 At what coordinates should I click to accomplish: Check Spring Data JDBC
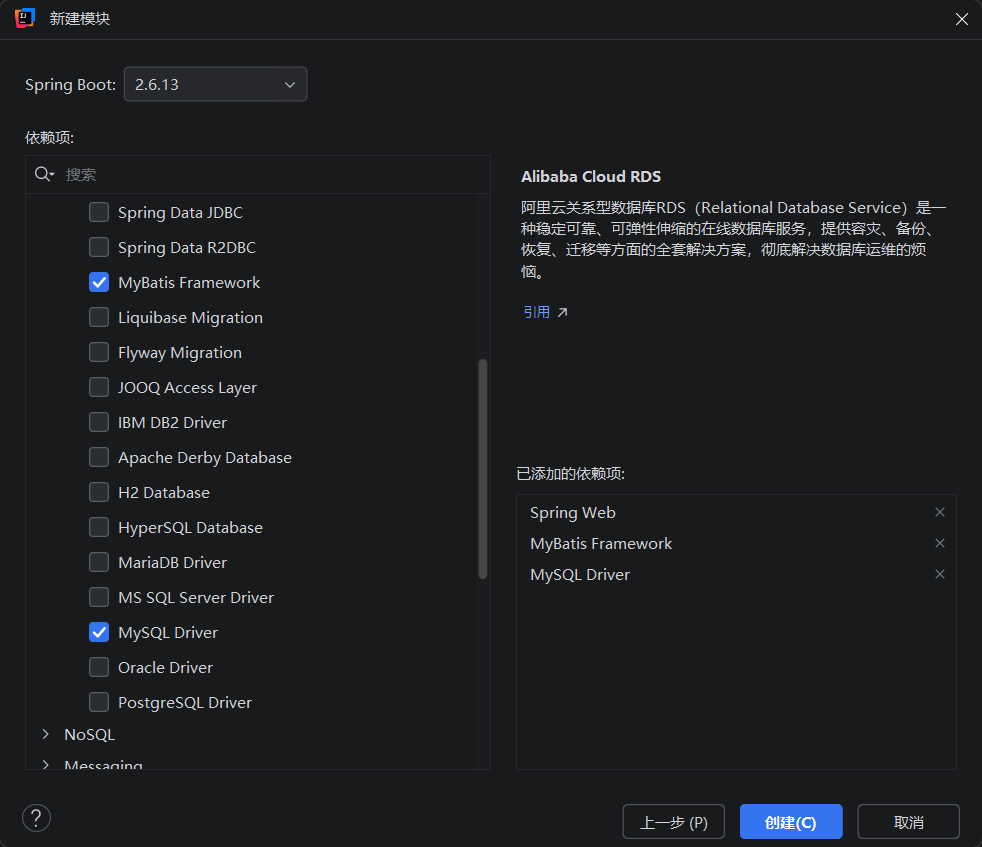99,212
